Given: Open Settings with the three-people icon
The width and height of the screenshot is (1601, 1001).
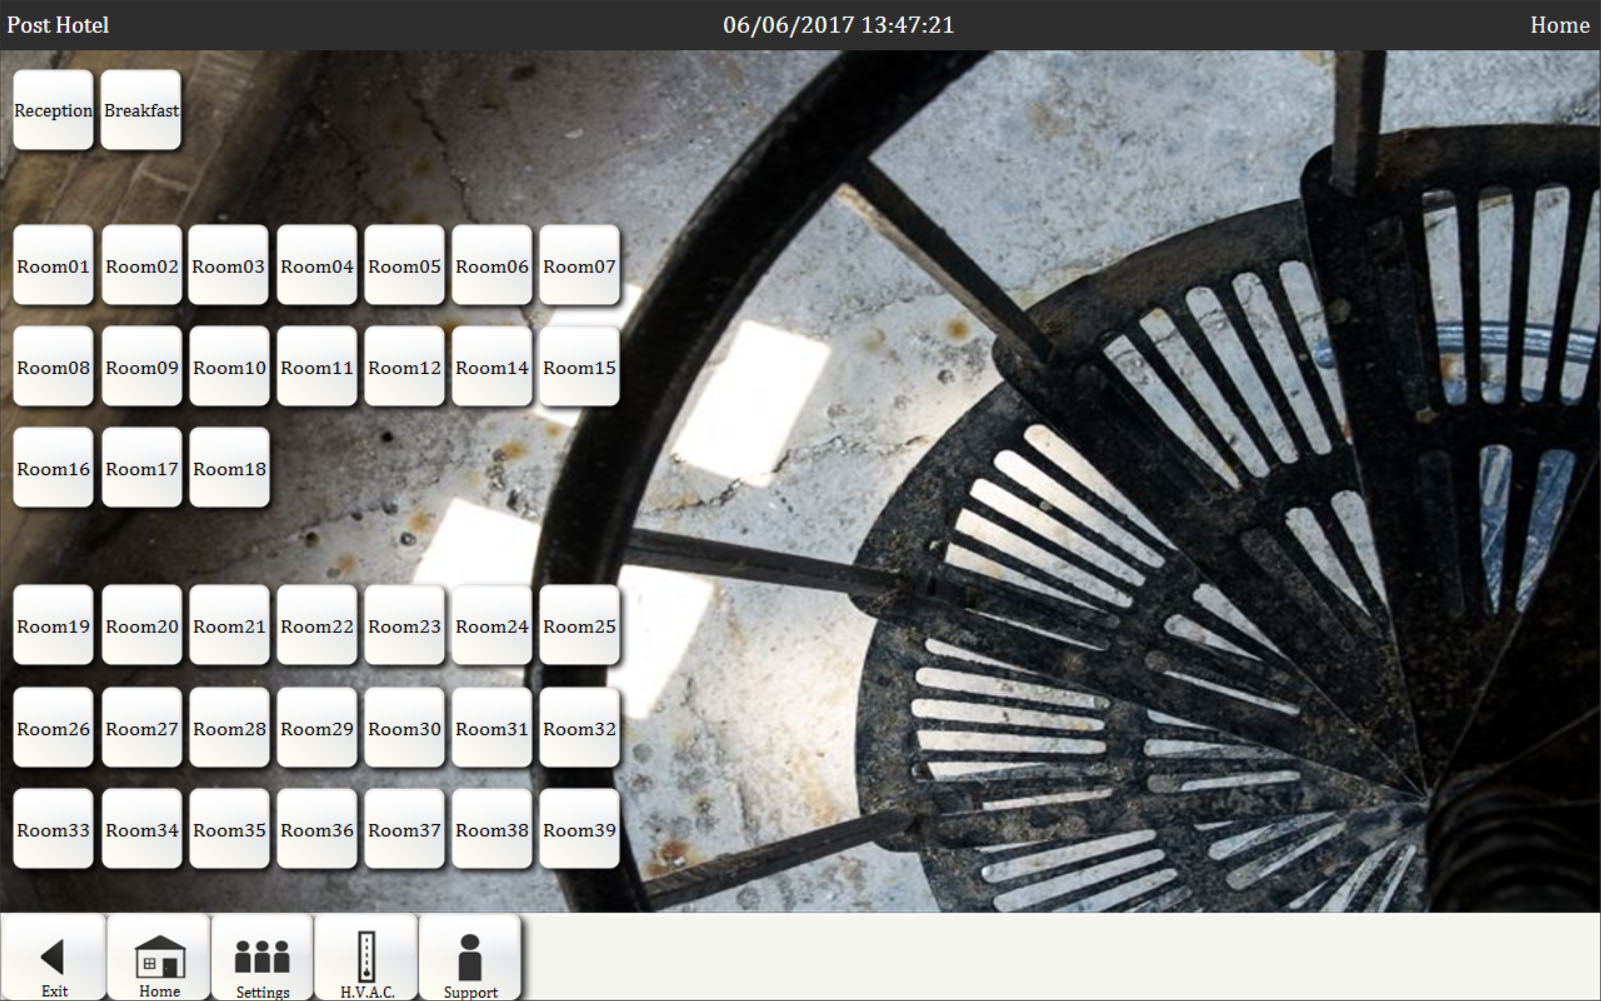Looking at the screenshot, I should (262, 958).
